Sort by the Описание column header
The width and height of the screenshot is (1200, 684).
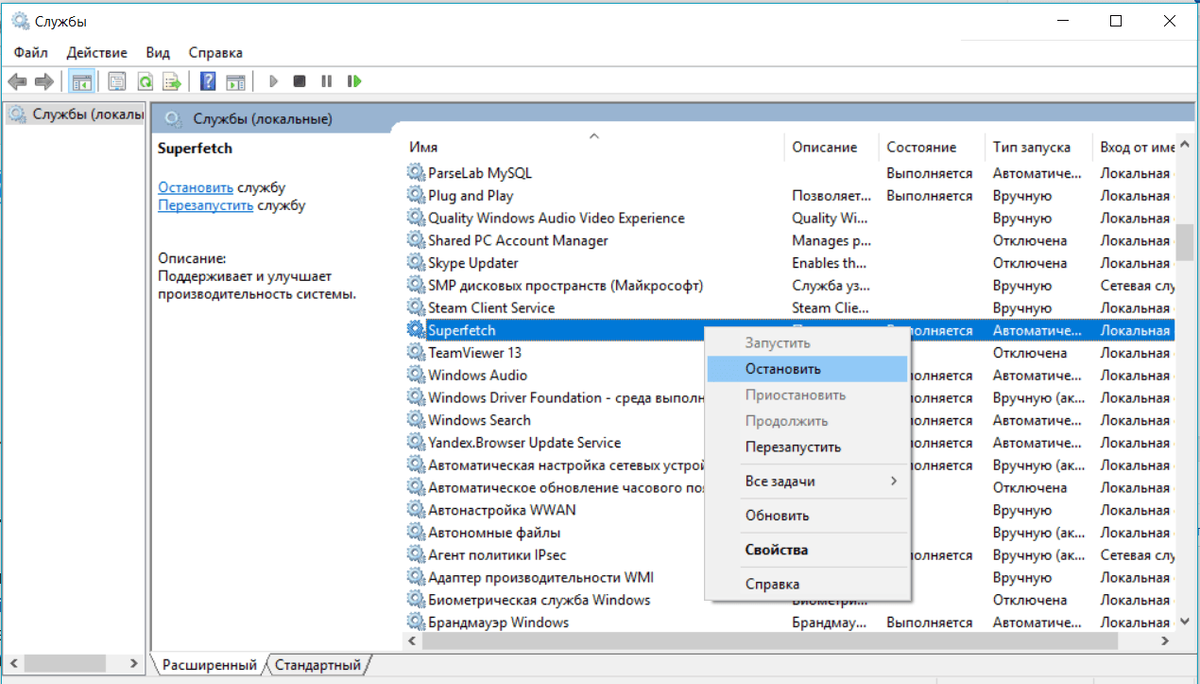click(x=830, y=147)
